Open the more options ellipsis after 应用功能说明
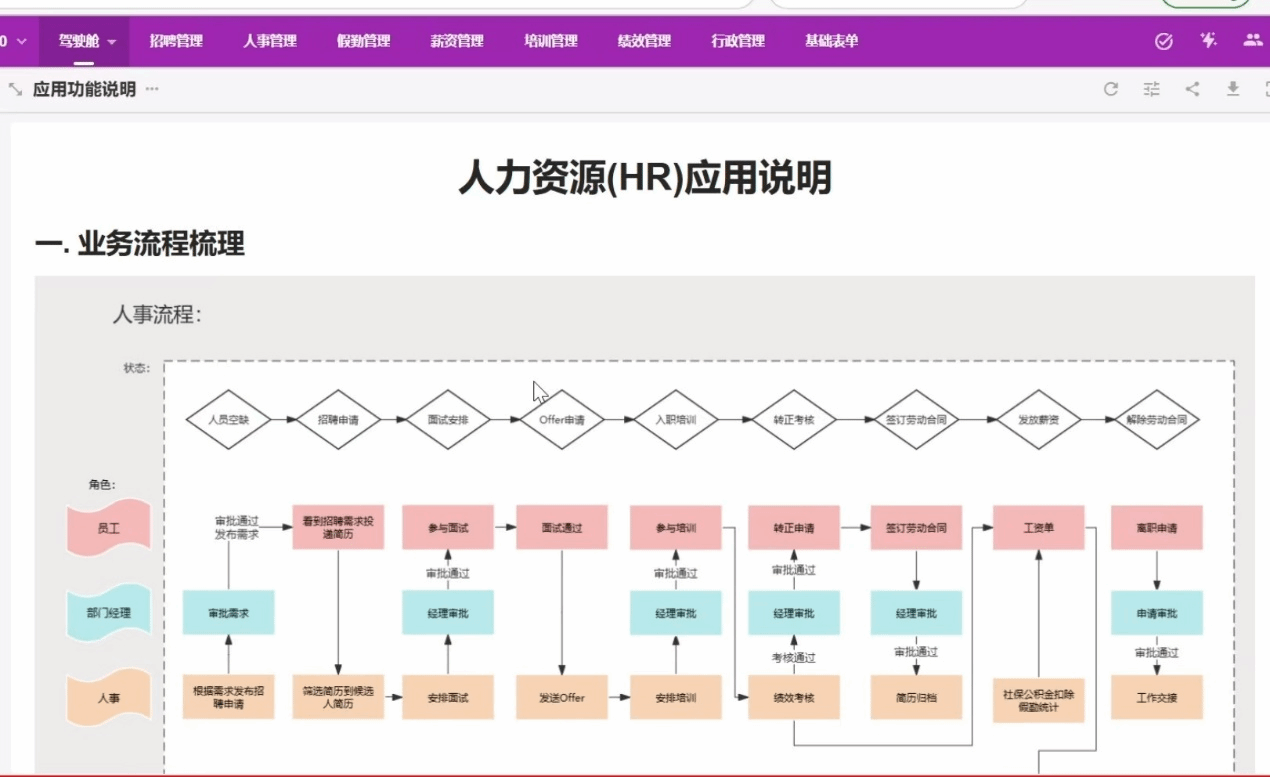This screenshot has width=1270, height=777. coord(152,89)
